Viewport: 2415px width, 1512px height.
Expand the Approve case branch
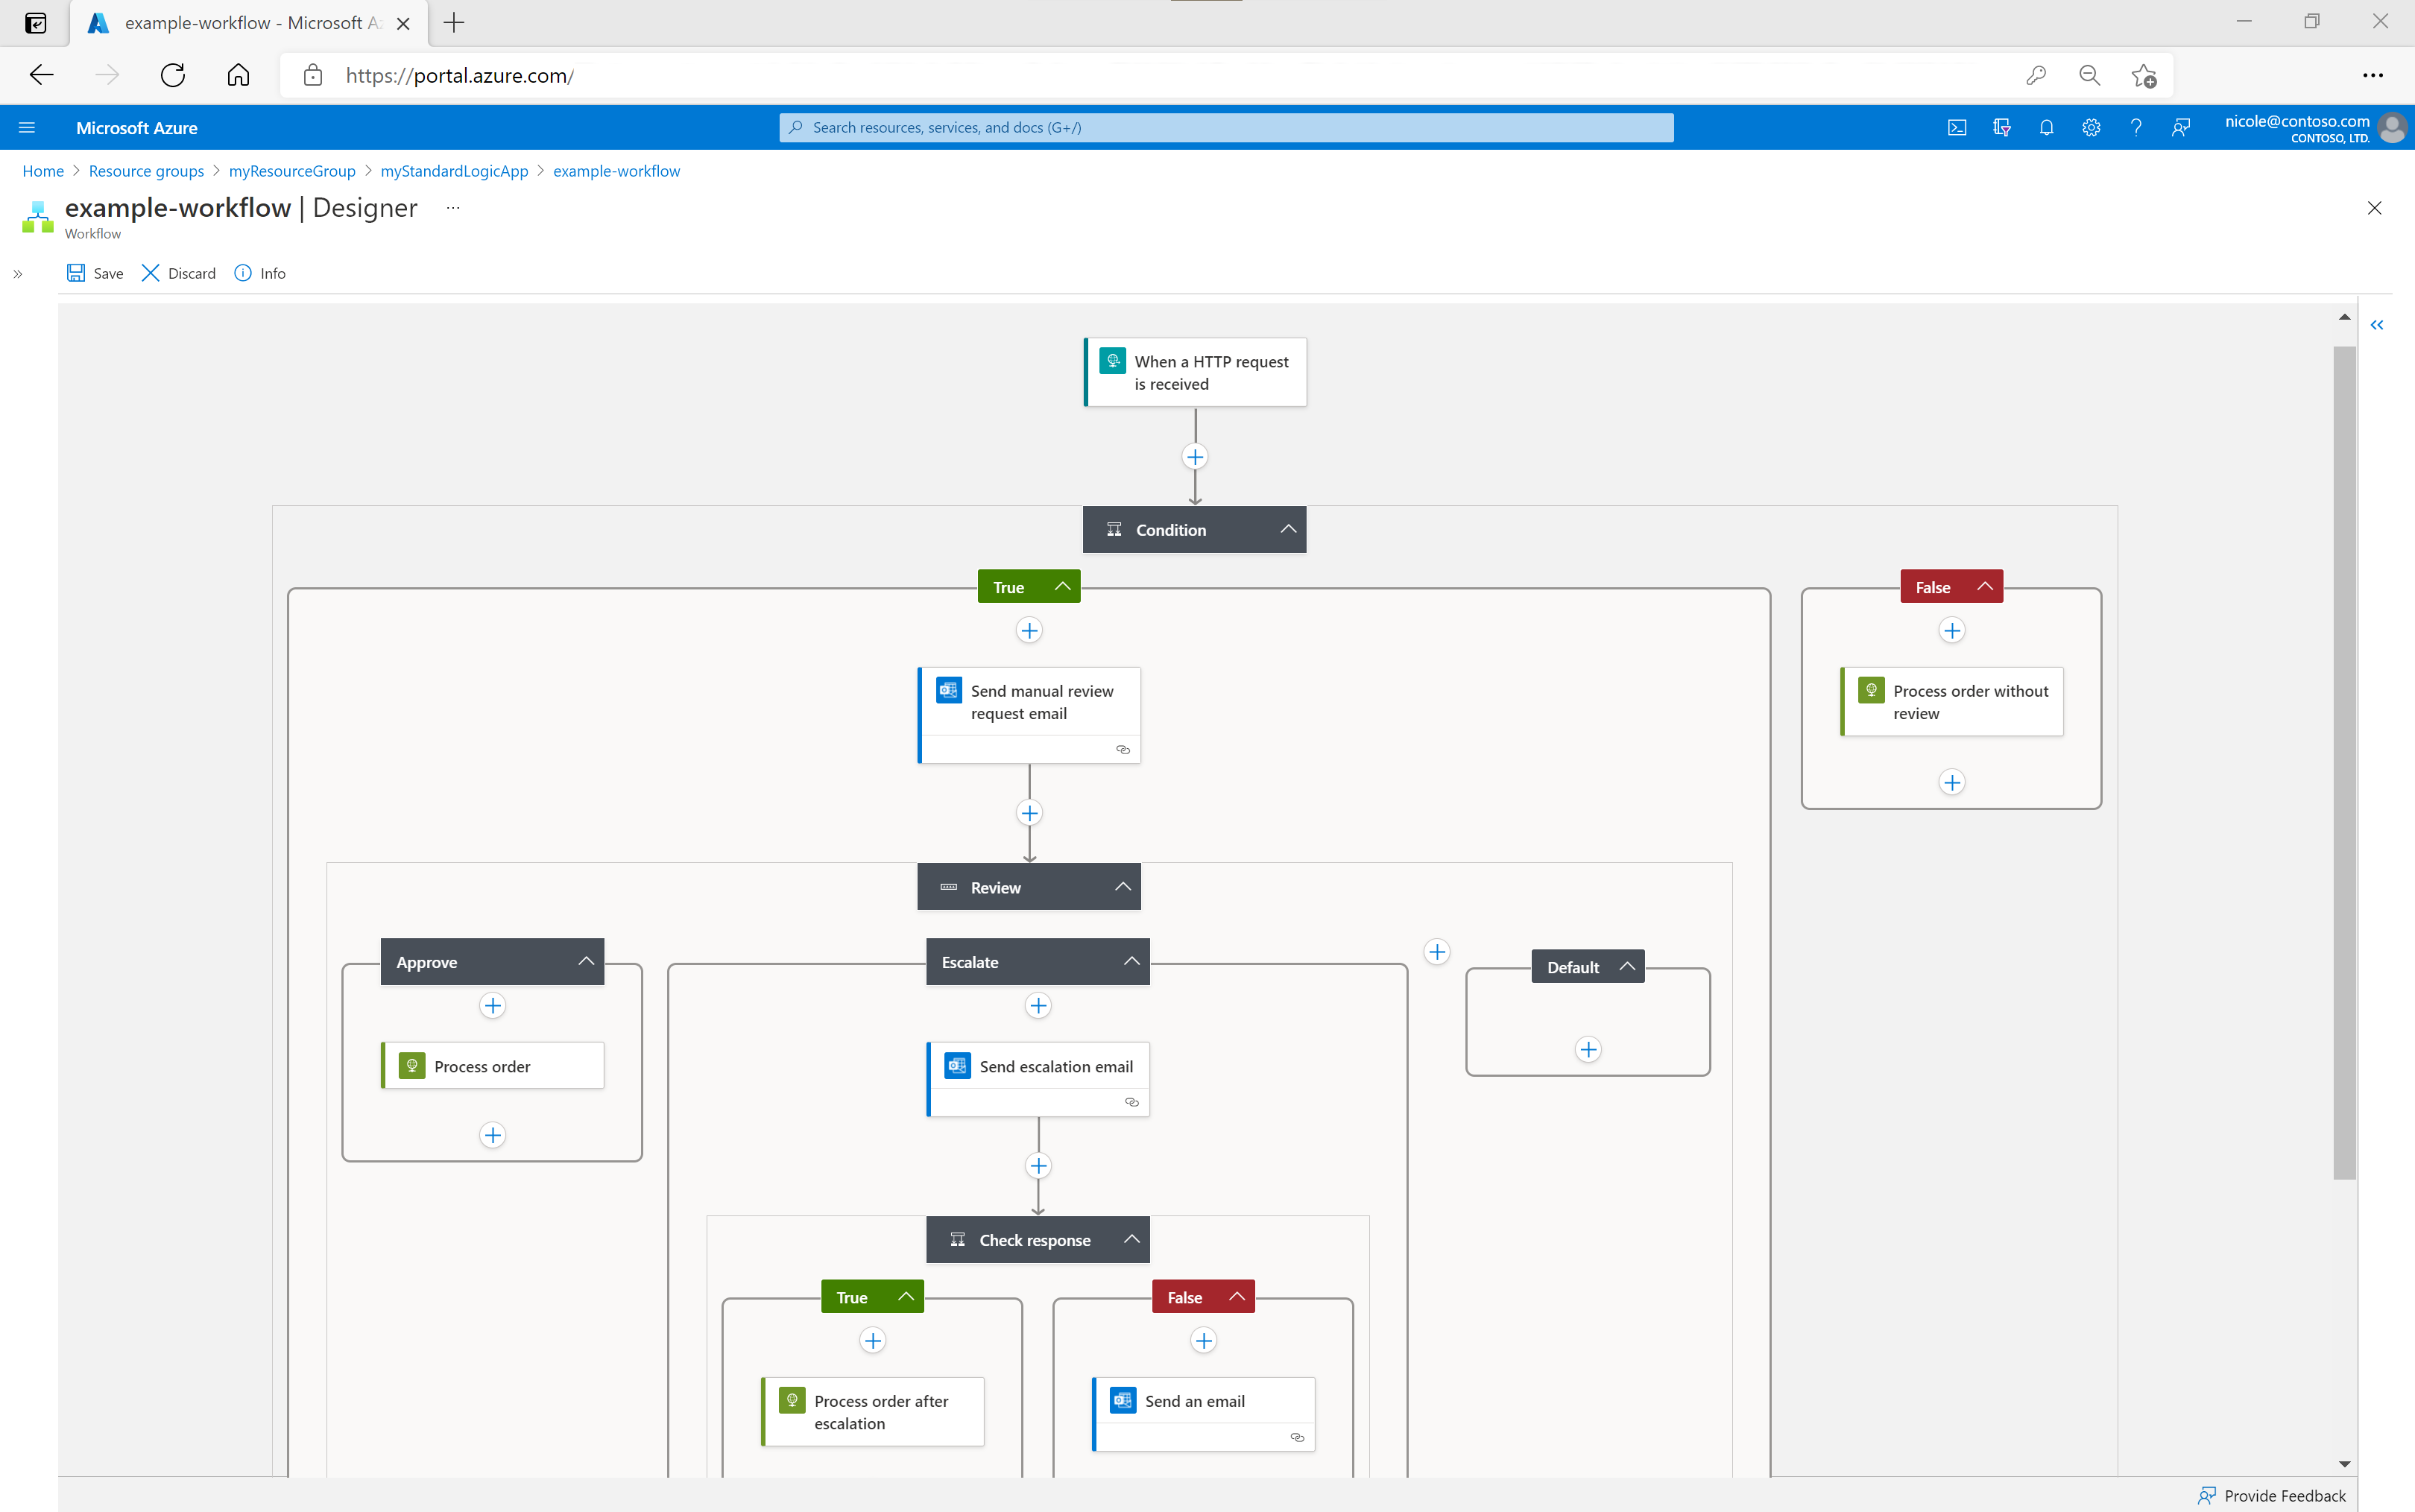point(585,961)
